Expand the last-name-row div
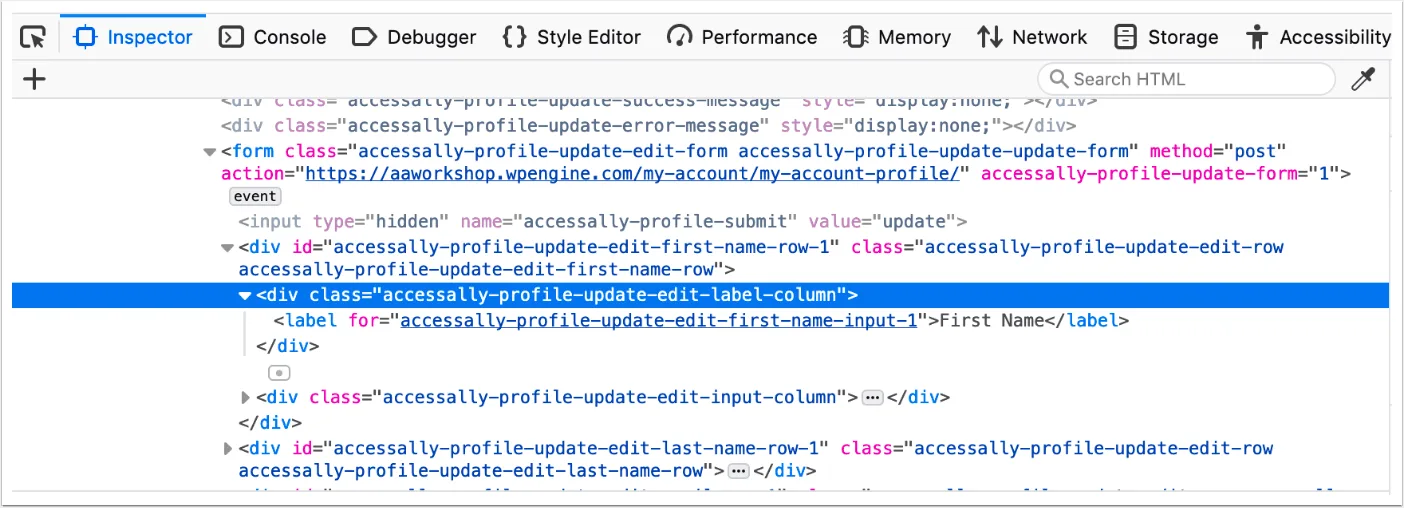Screen dimensions: 1404x508 point(227,449)
